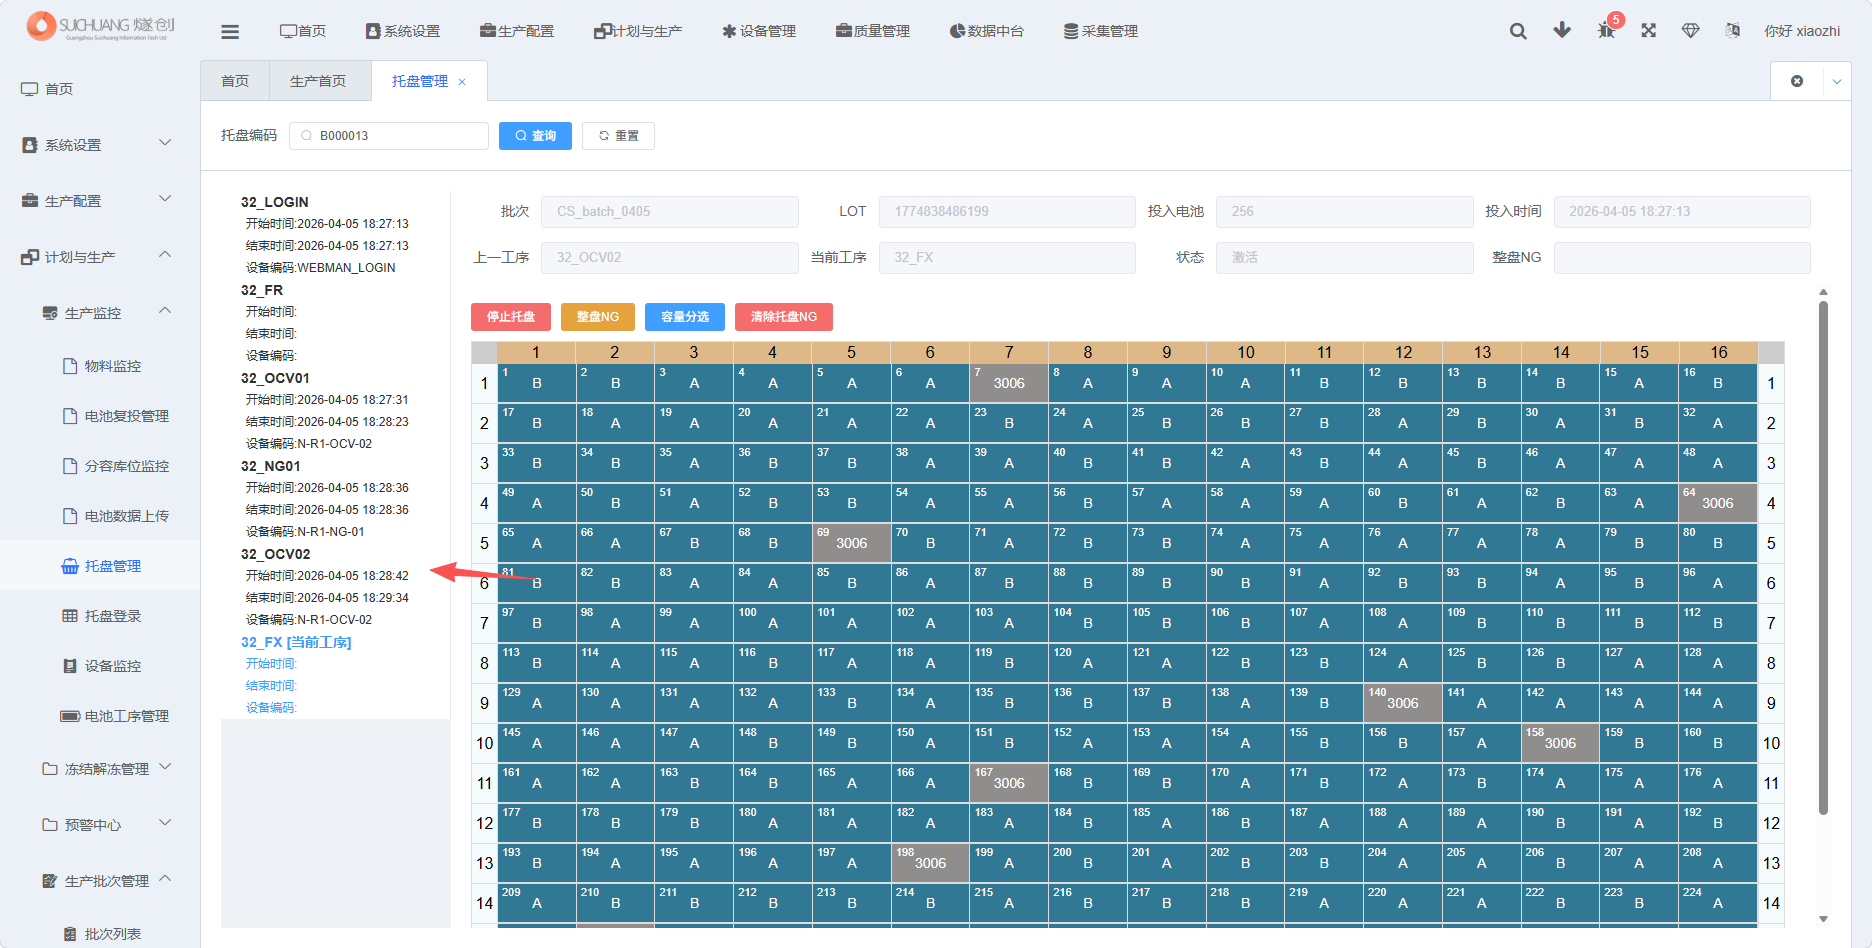Image resolution: width=1872 pixels, height=948 pixels.
Task: Click the scrollbar down arrow beside tray grid
Action: (1823, 919)
